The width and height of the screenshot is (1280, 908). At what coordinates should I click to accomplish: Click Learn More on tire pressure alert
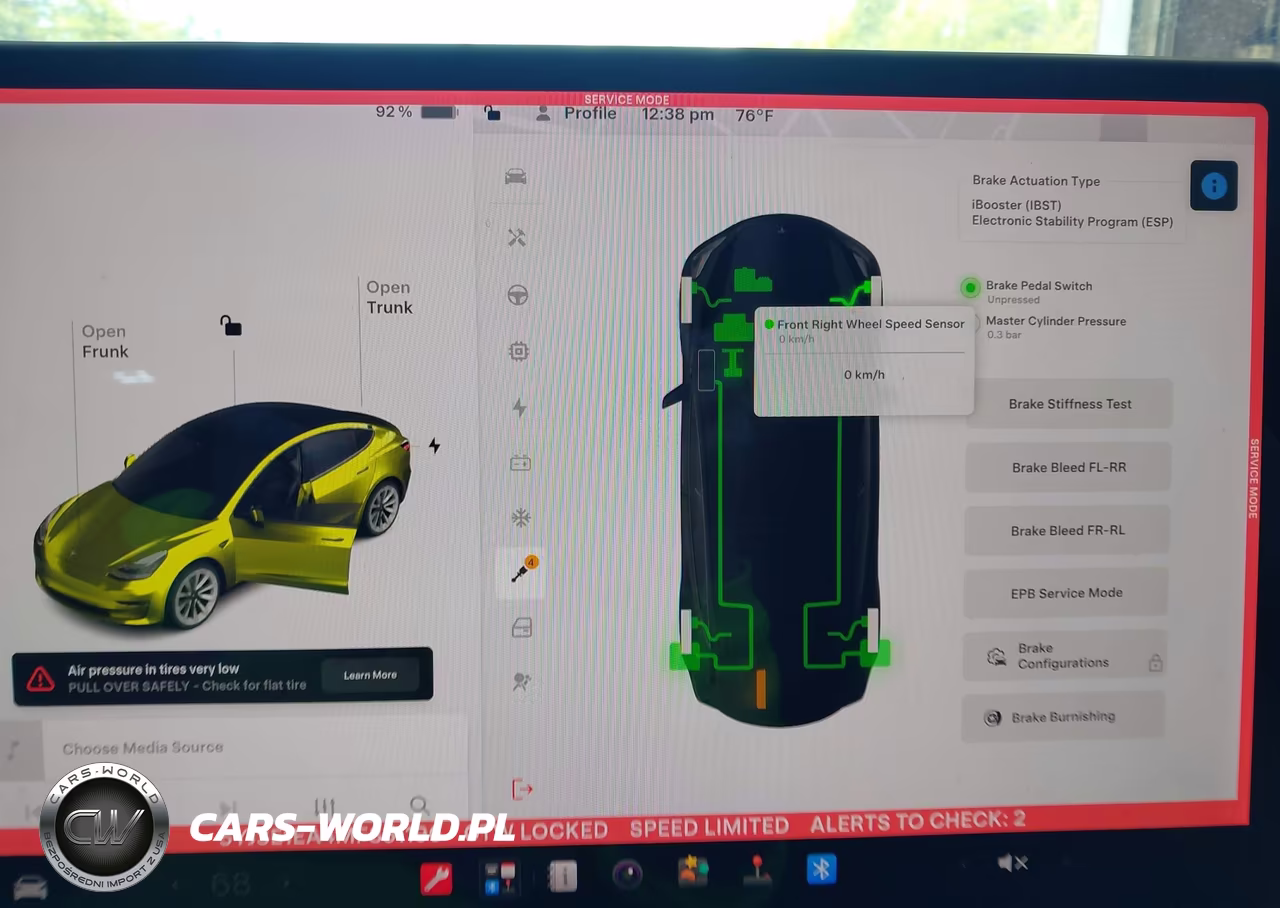[x=370, y=675]
